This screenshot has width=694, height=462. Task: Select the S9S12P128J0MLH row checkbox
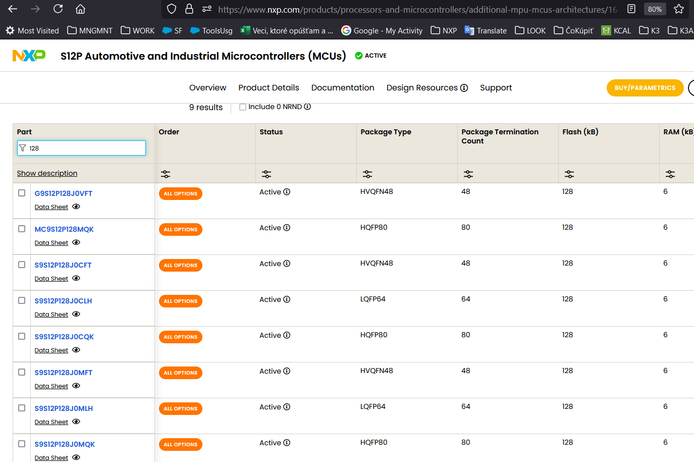22,408
